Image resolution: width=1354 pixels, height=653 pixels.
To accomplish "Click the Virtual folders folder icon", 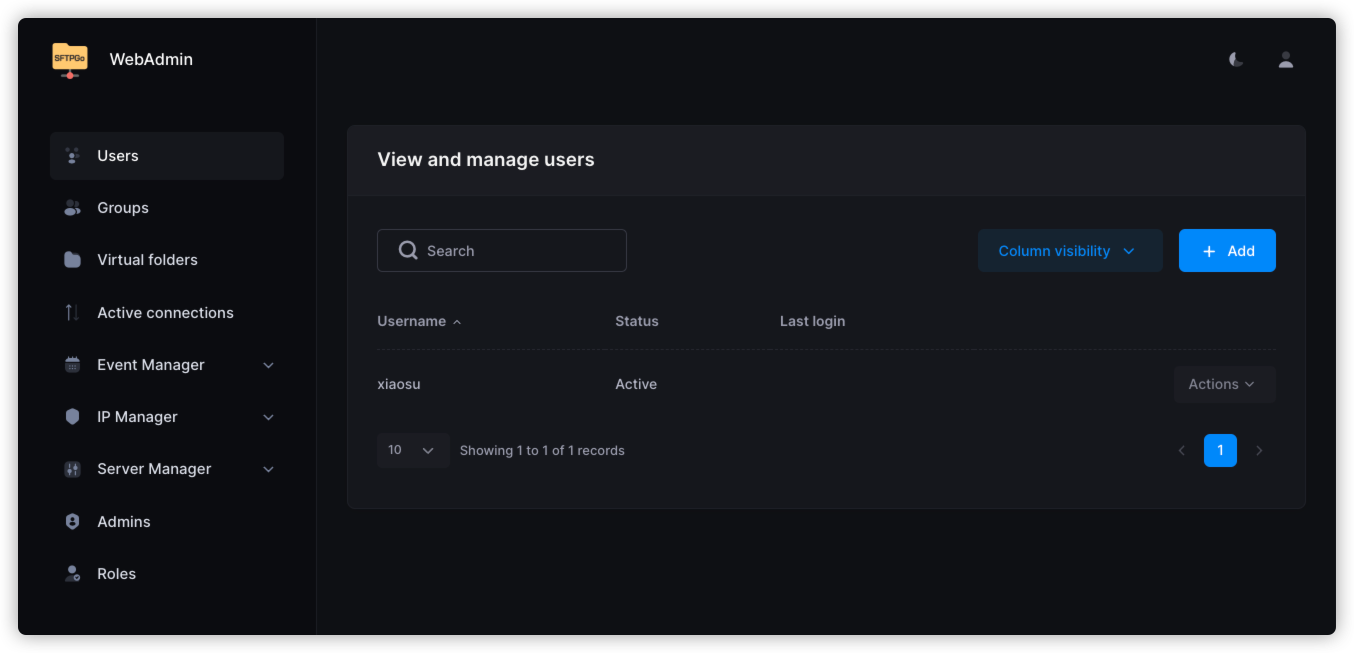I will (72, 260).
